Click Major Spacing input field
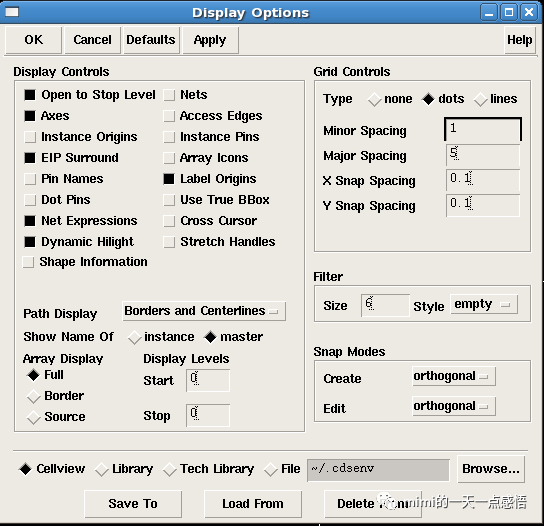 (x=483, y=155)
